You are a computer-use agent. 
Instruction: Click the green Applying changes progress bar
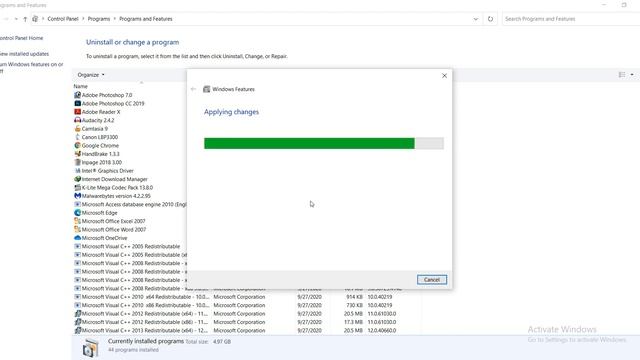pyautogui.click(x=324, y=143)
